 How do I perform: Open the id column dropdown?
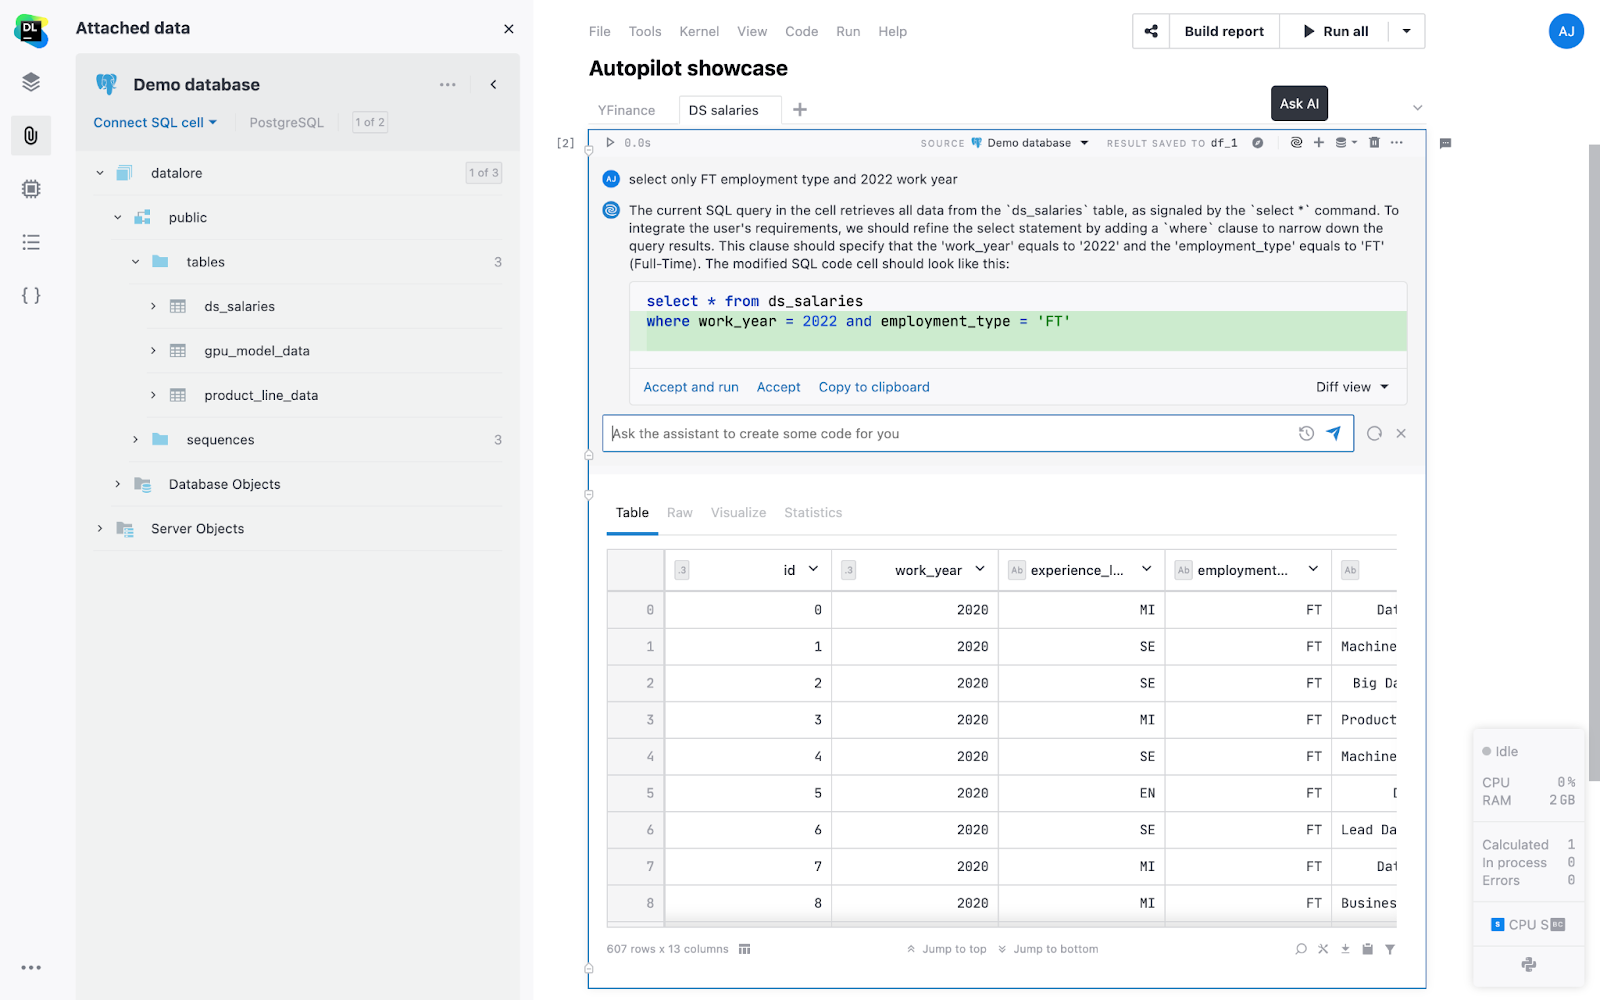pos(813,569)
